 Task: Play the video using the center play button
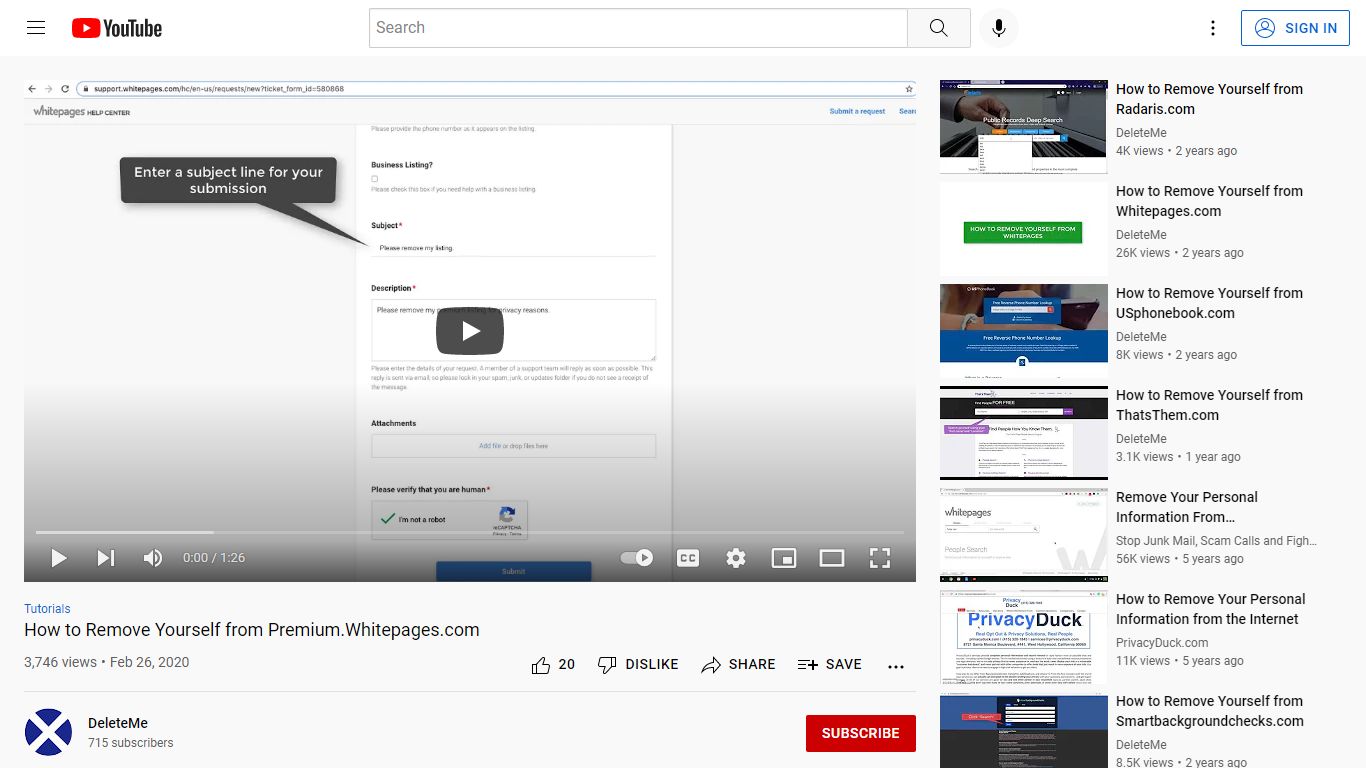click(470, 331)
